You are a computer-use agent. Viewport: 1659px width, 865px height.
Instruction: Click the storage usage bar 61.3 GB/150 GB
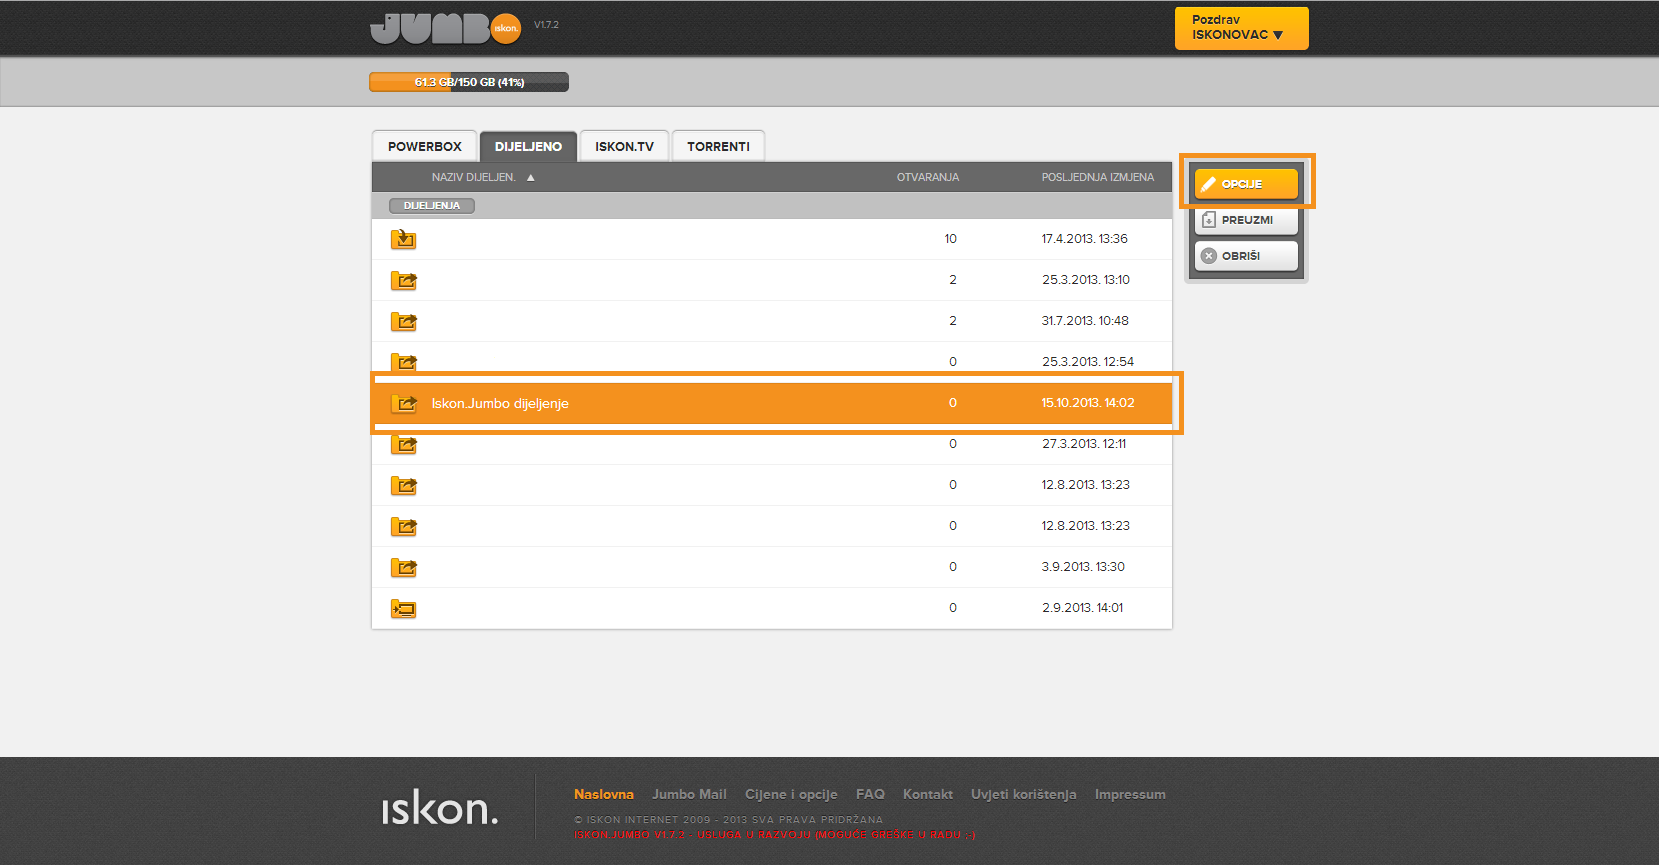point(469,82)
